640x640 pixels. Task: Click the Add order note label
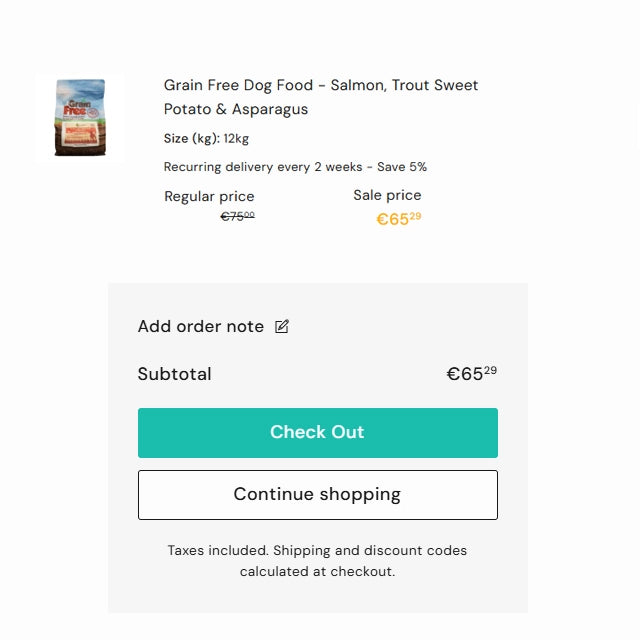coord(201,326)
